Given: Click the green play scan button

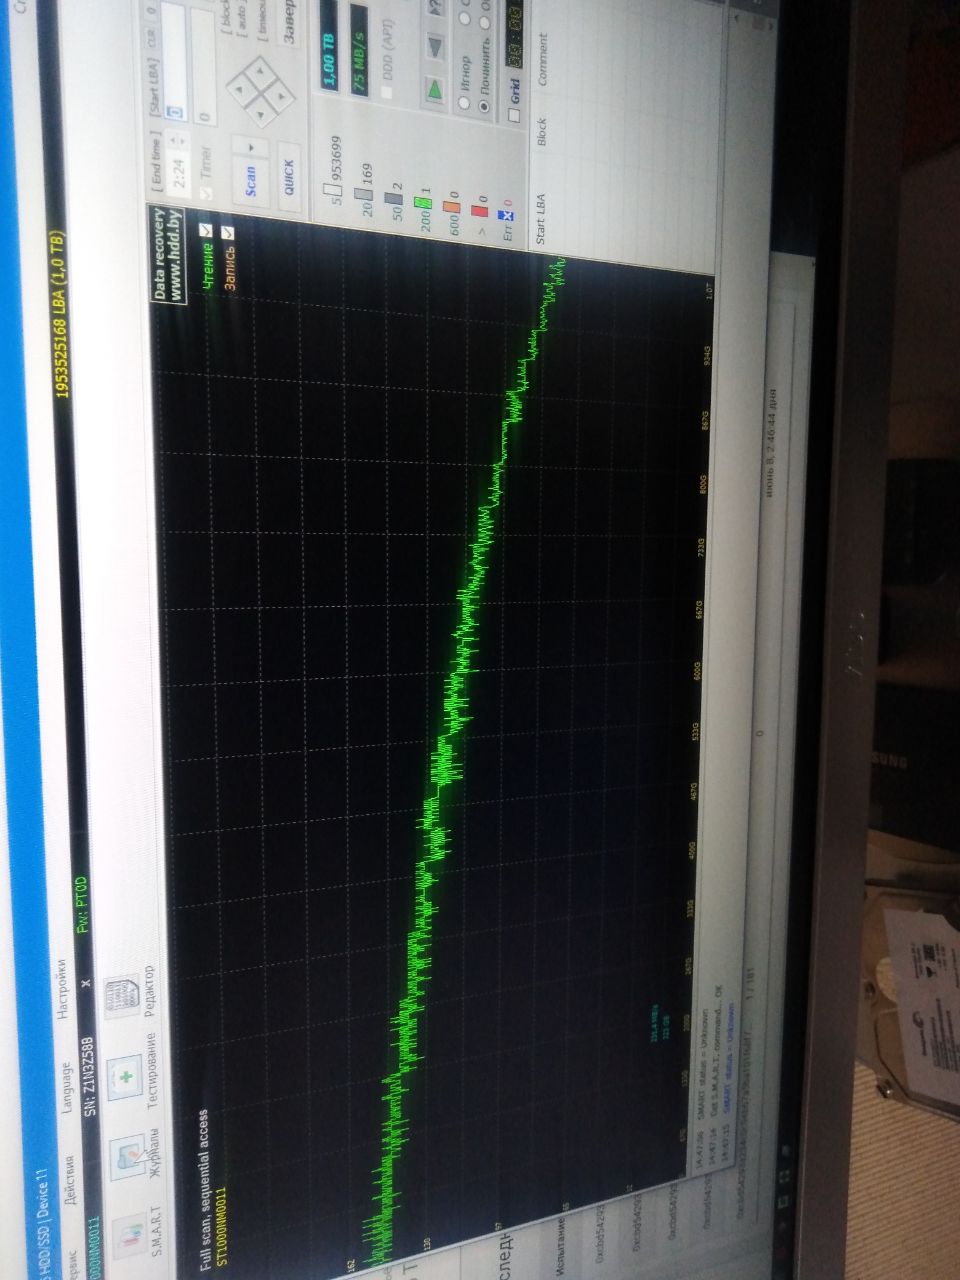Looking at the screenshot, I should pyautogui.click(x=435, y=91).
